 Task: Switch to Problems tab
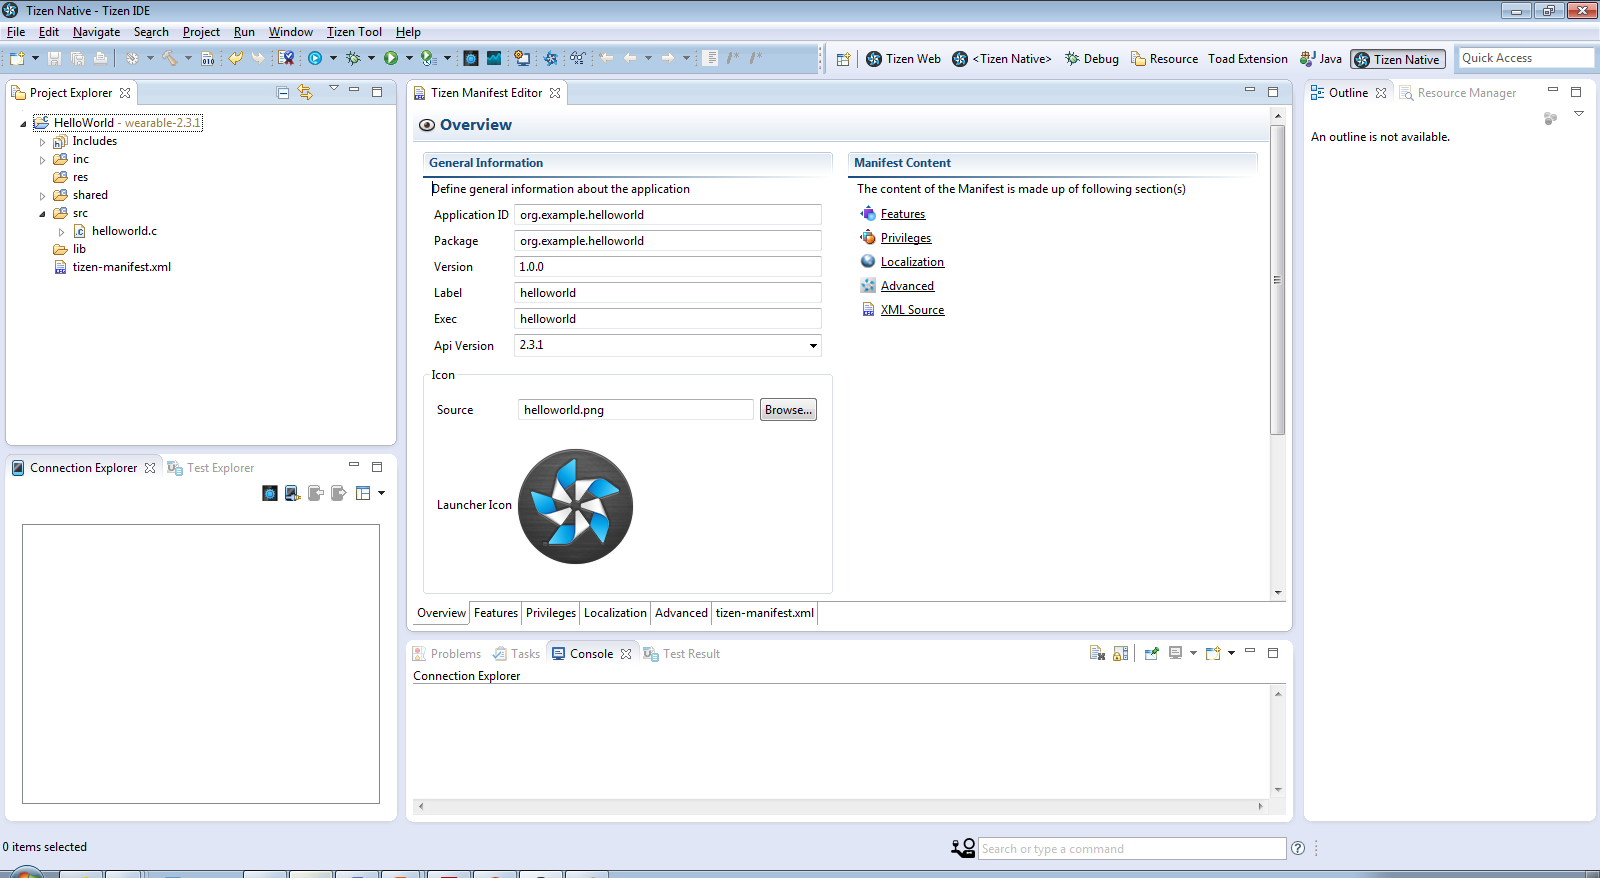(x=447, y=654)
